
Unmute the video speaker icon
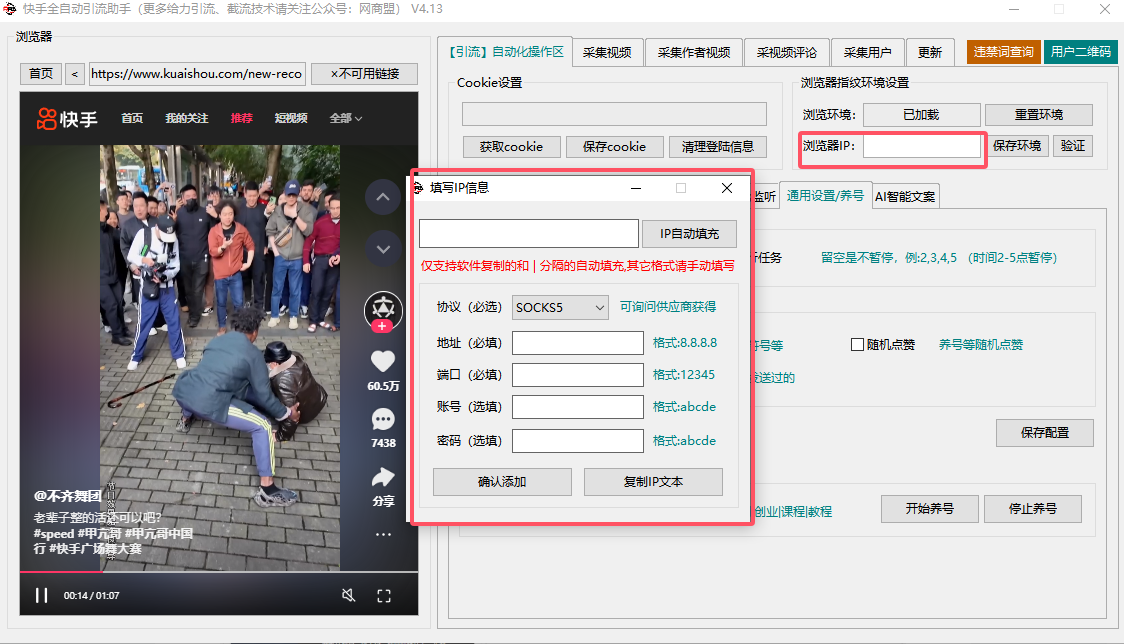tap(348, 595)
